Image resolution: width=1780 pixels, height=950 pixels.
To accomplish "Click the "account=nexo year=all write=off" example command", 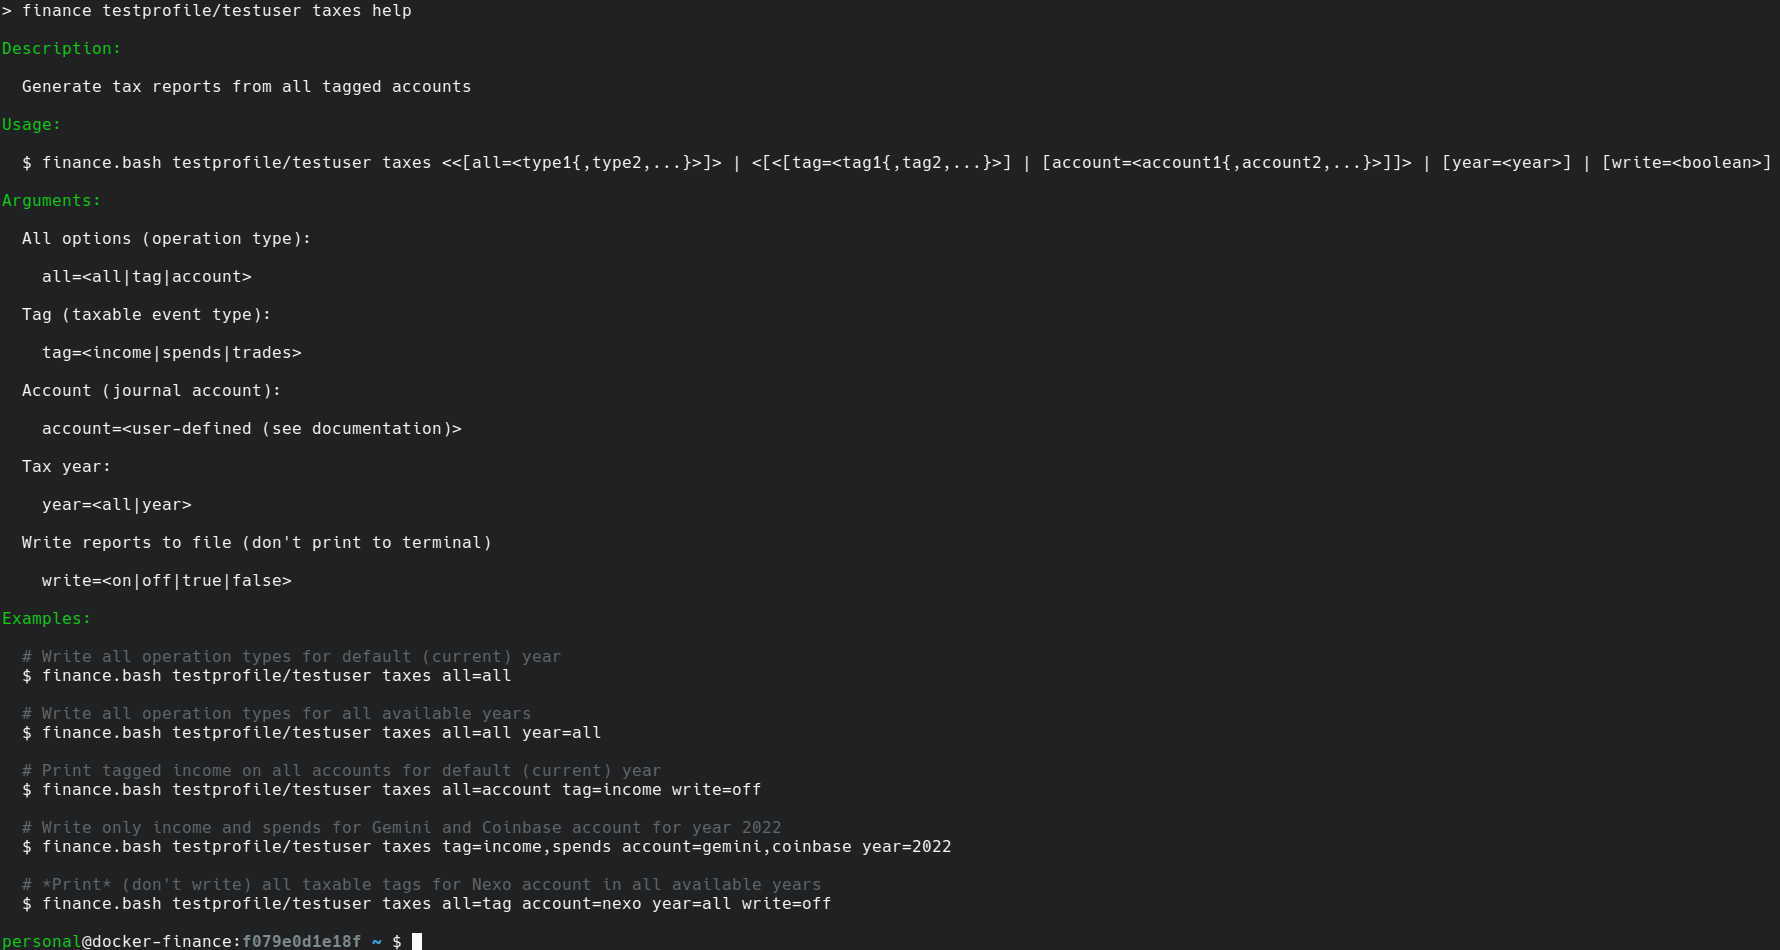I will 676,904.
